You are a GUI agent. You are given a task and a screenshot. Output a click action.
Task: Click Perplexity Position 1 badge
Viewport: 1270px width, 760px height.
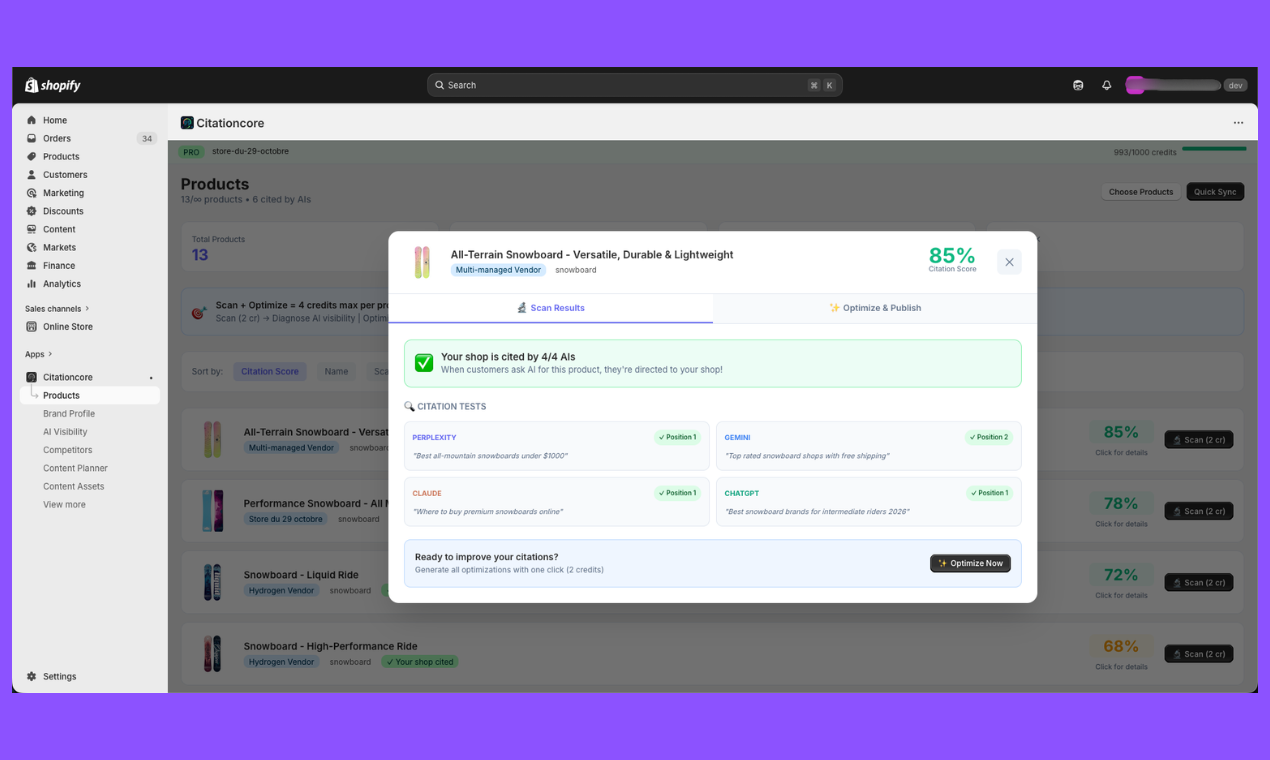[677, 437]
